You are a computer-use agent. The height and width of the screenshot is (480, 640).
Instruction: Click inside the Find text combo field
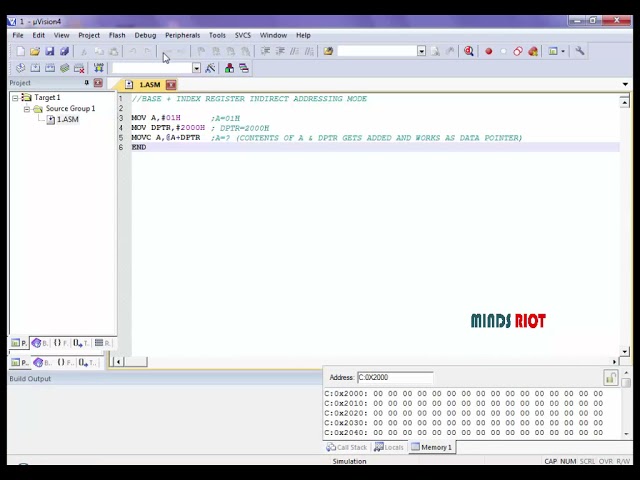click(x=378, y=51)
